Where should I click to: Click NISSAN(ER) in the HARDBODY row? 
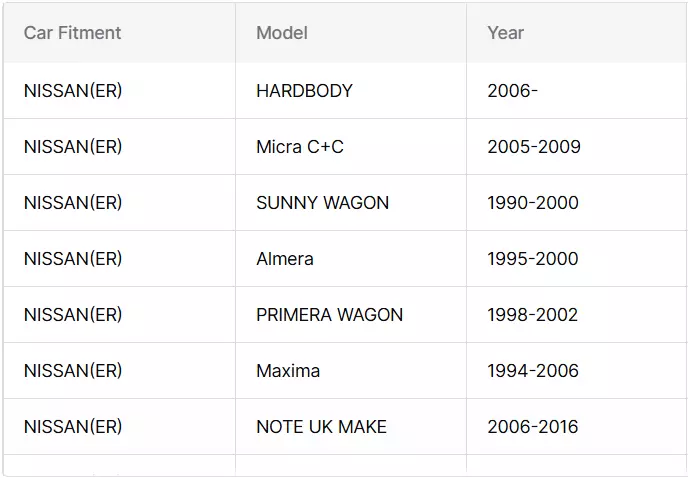pyautogui.click(x=73, y=91)
